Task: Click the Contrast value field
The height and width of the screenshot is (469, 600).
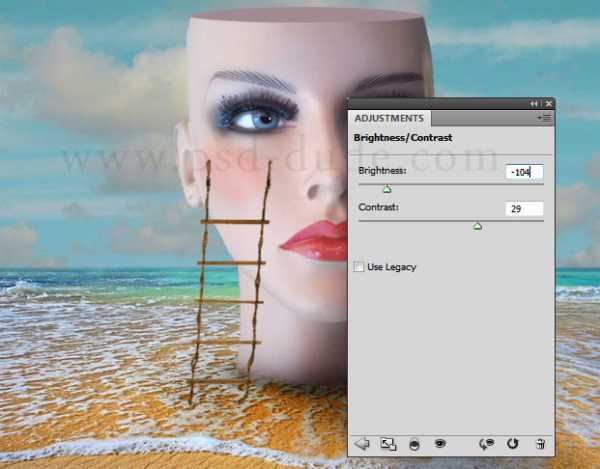Action: pos(524,209)
